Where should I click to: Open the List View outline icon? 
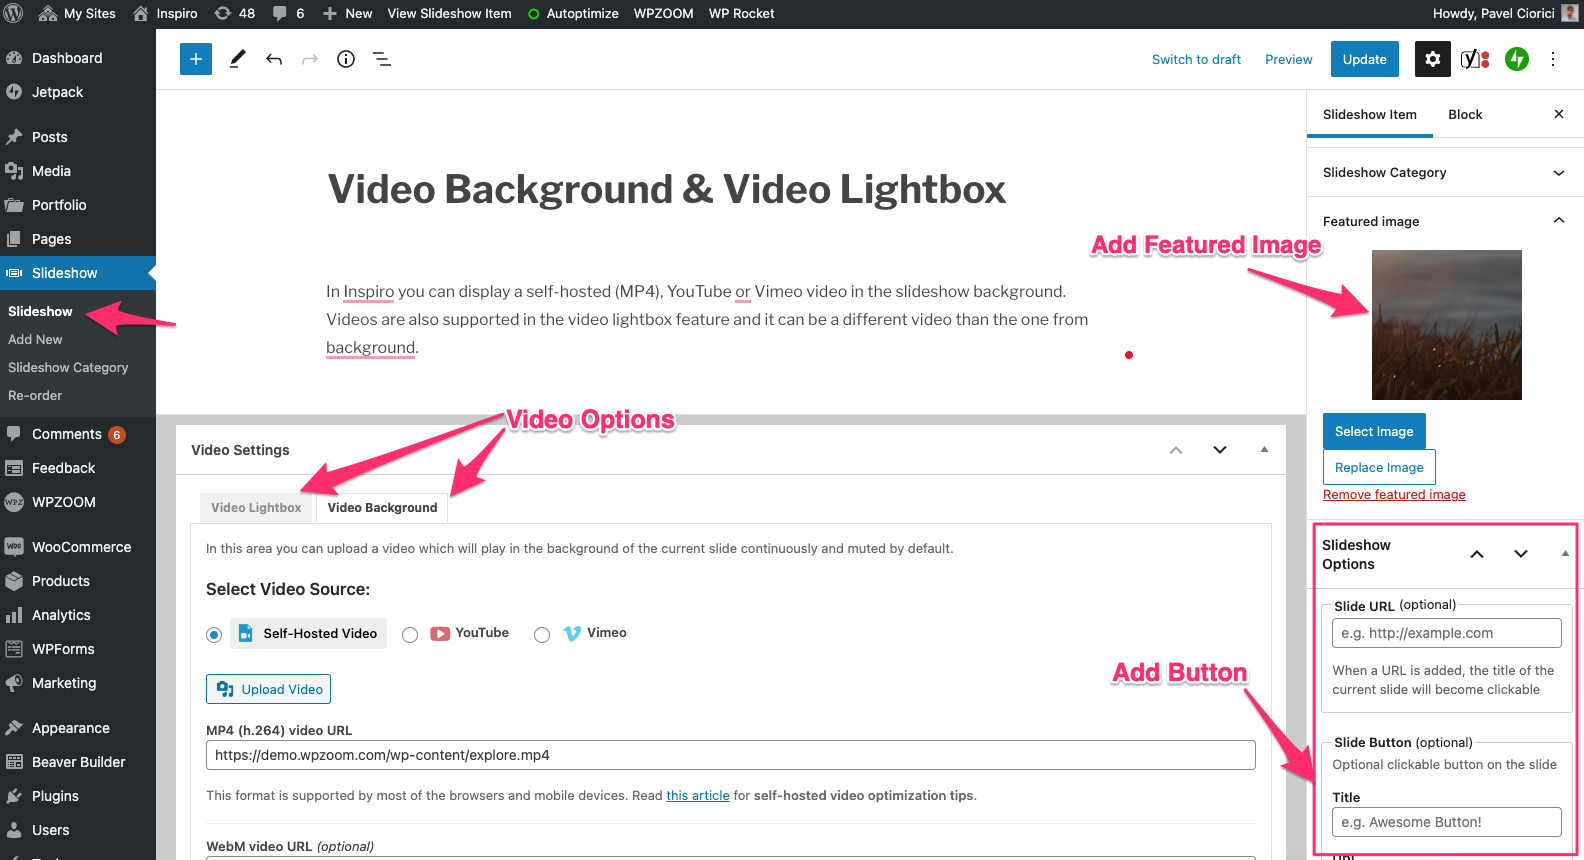pyautogui.click(x=382, y=59)
